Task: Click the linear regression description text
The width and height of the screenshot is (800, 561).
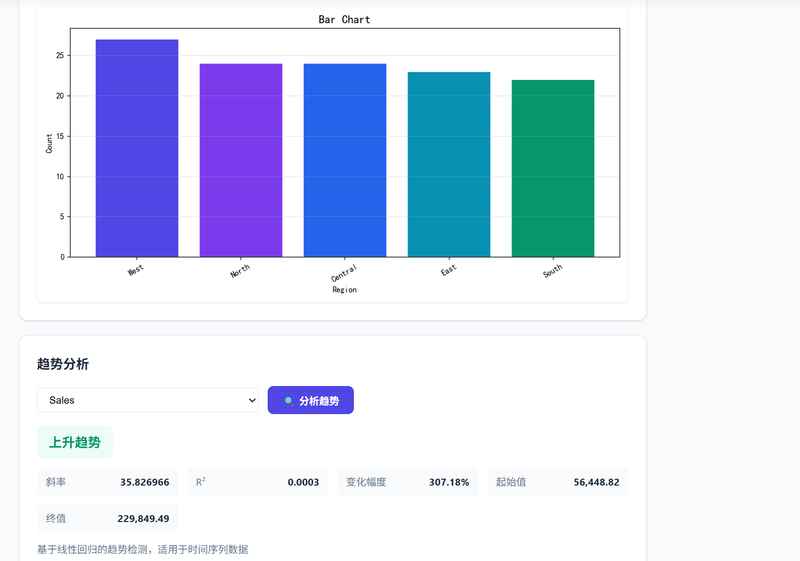Action: coord(143,549)
